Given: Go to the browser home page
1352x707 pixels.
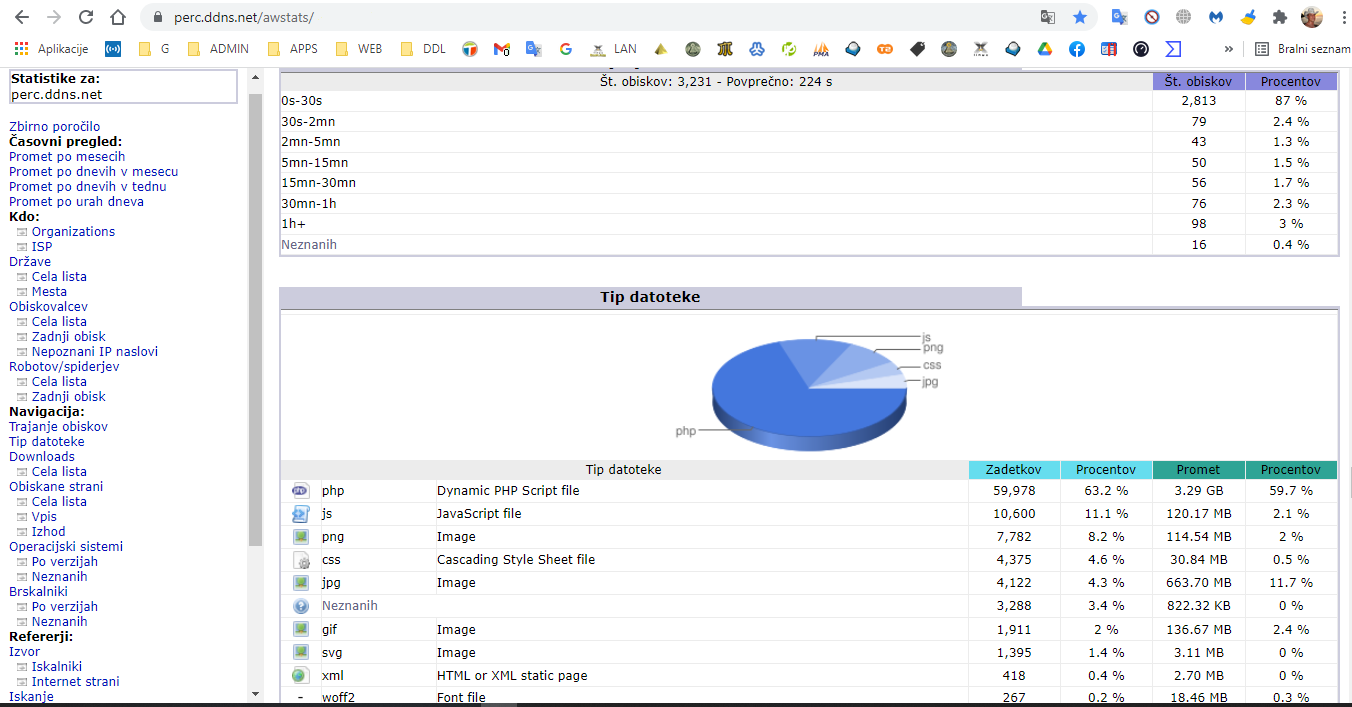Looking at the screenshot, I should coord(118,17).
